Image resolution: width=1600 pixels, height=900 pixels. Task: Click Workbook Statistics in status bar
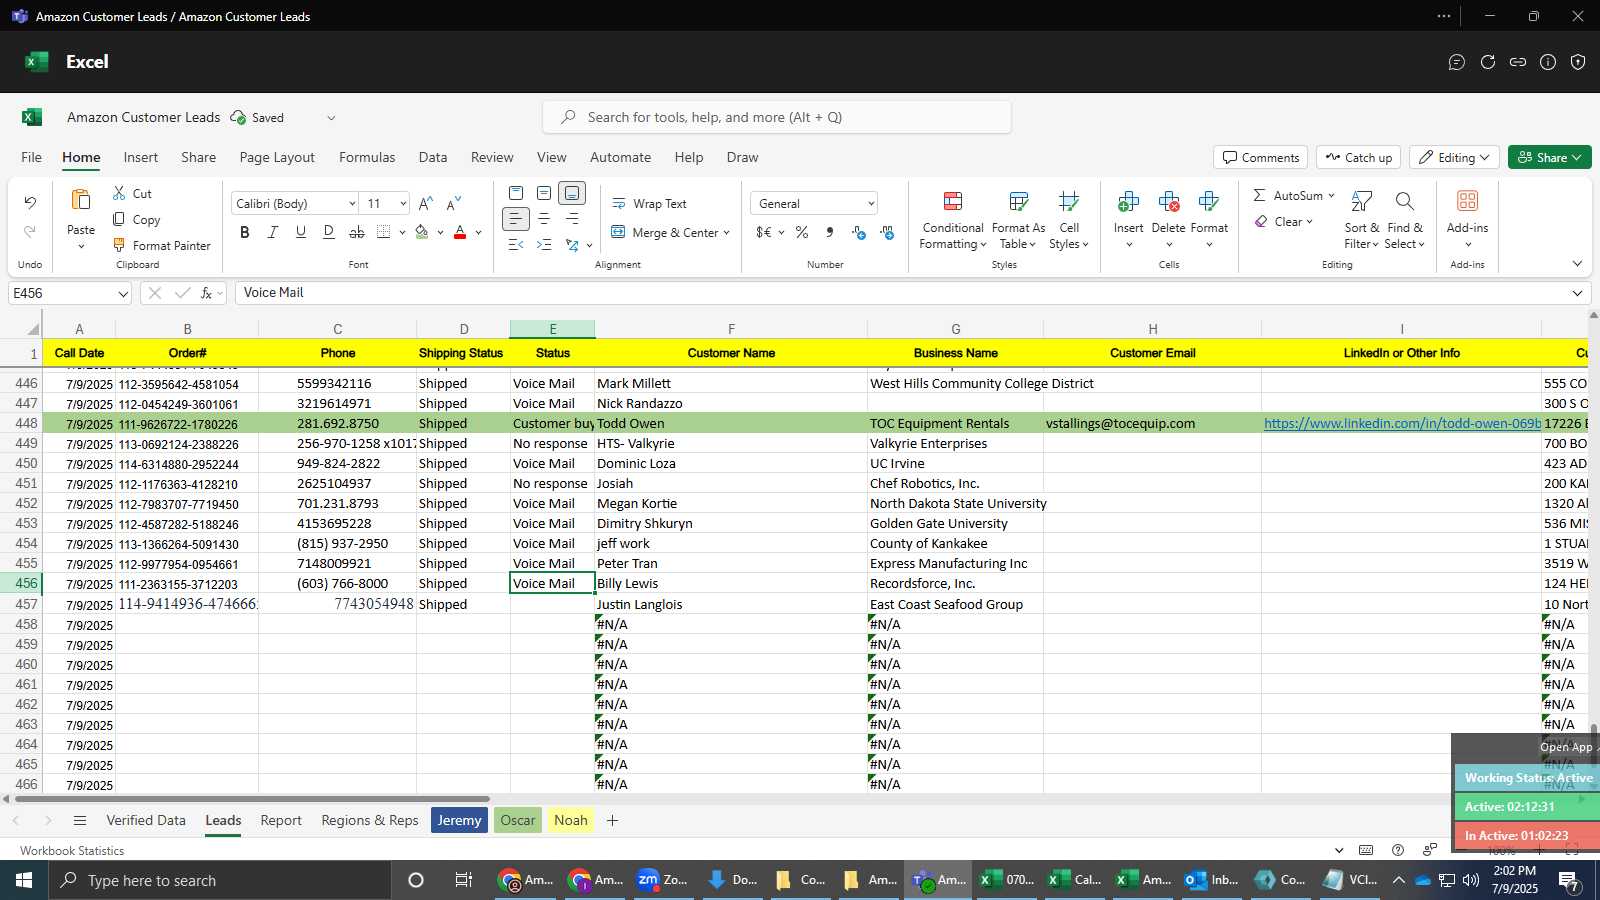click(72, 850)
